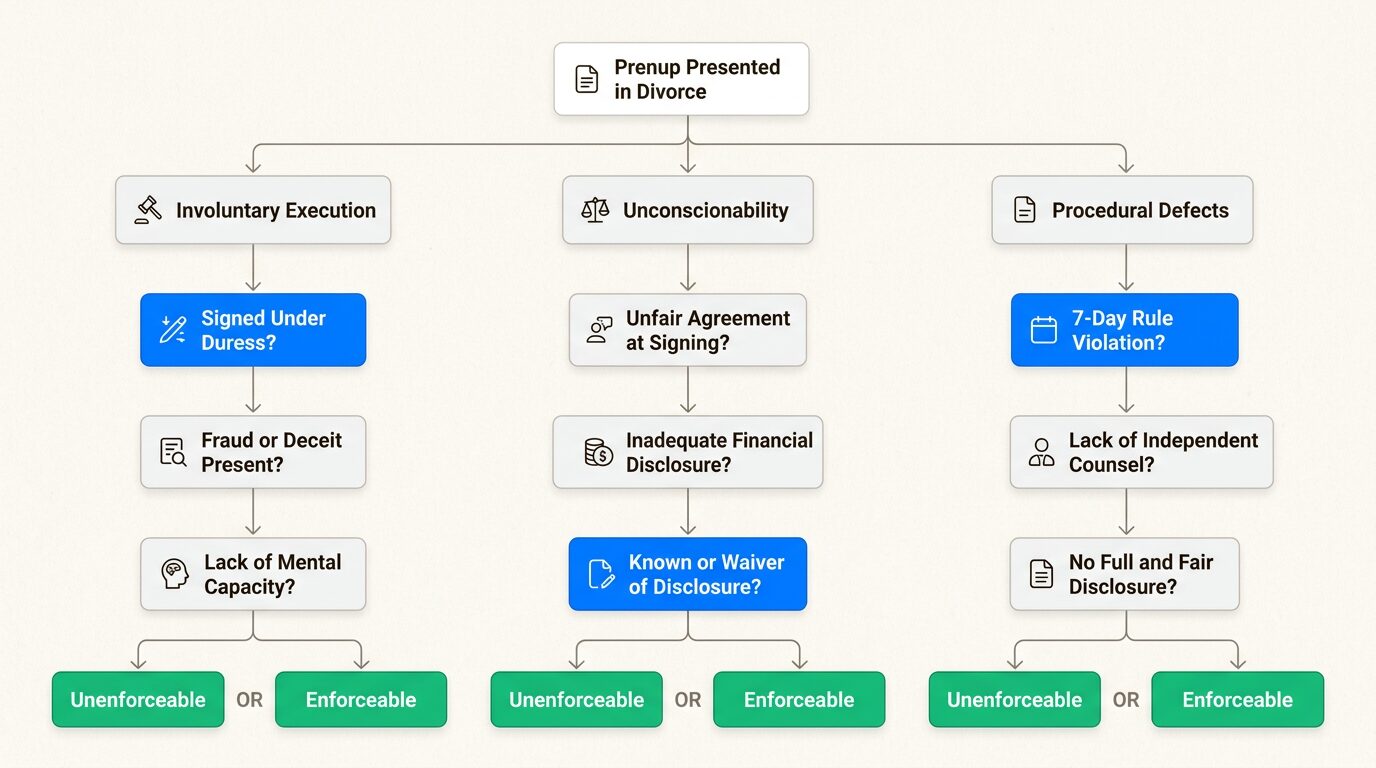
Task: Click the Enforceable outcome under Unconscionability branch
Action: coord(799,700)
